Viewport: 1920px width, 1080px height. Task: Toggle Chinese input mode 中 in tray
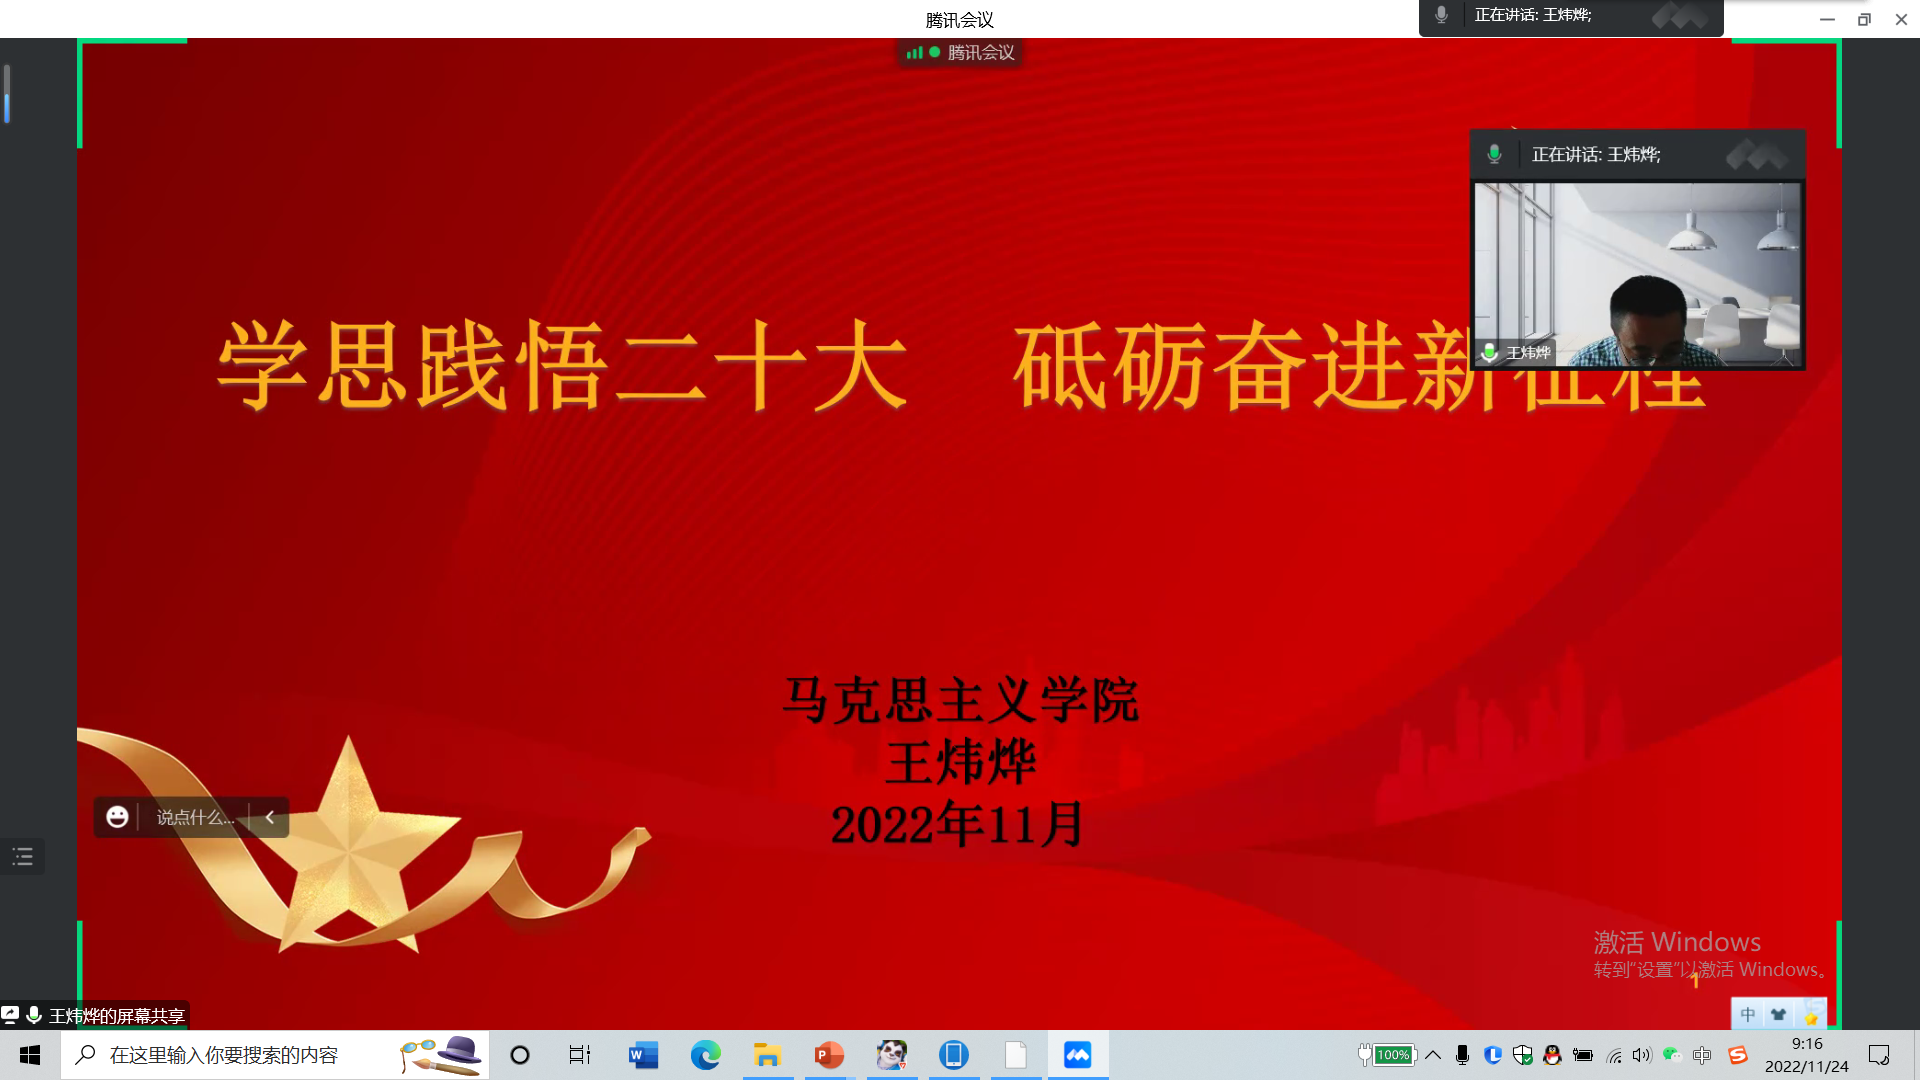tap(1702, 1055)
